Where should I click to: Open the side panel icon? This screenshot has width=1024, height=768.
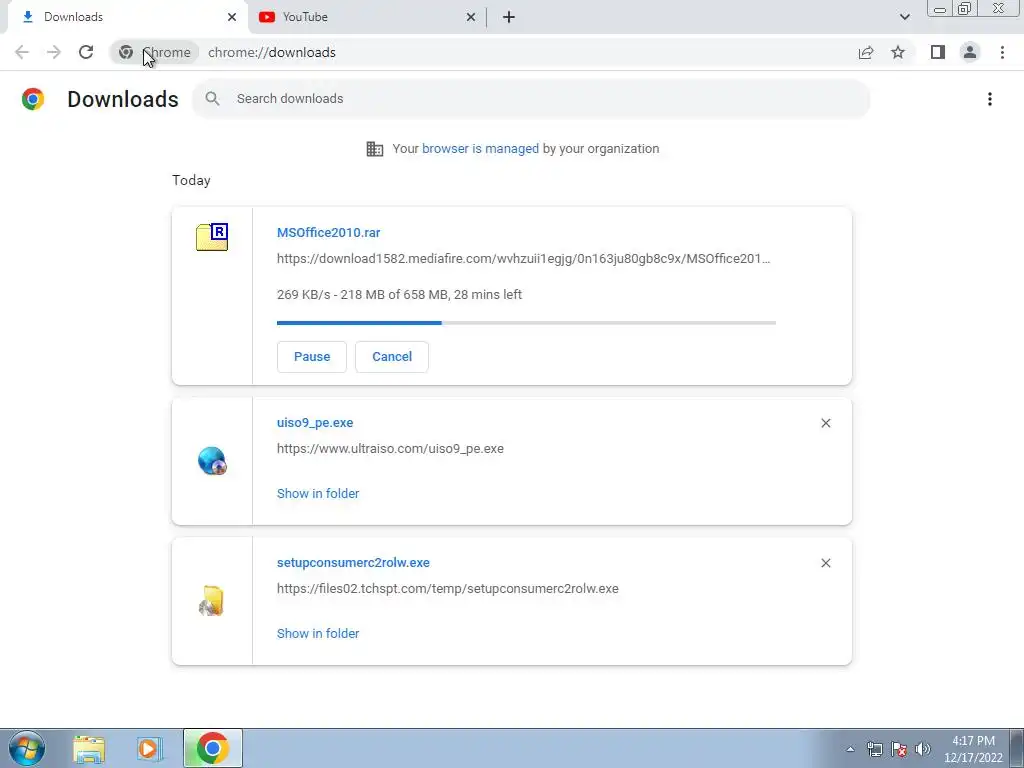click(x=938, y=52)
